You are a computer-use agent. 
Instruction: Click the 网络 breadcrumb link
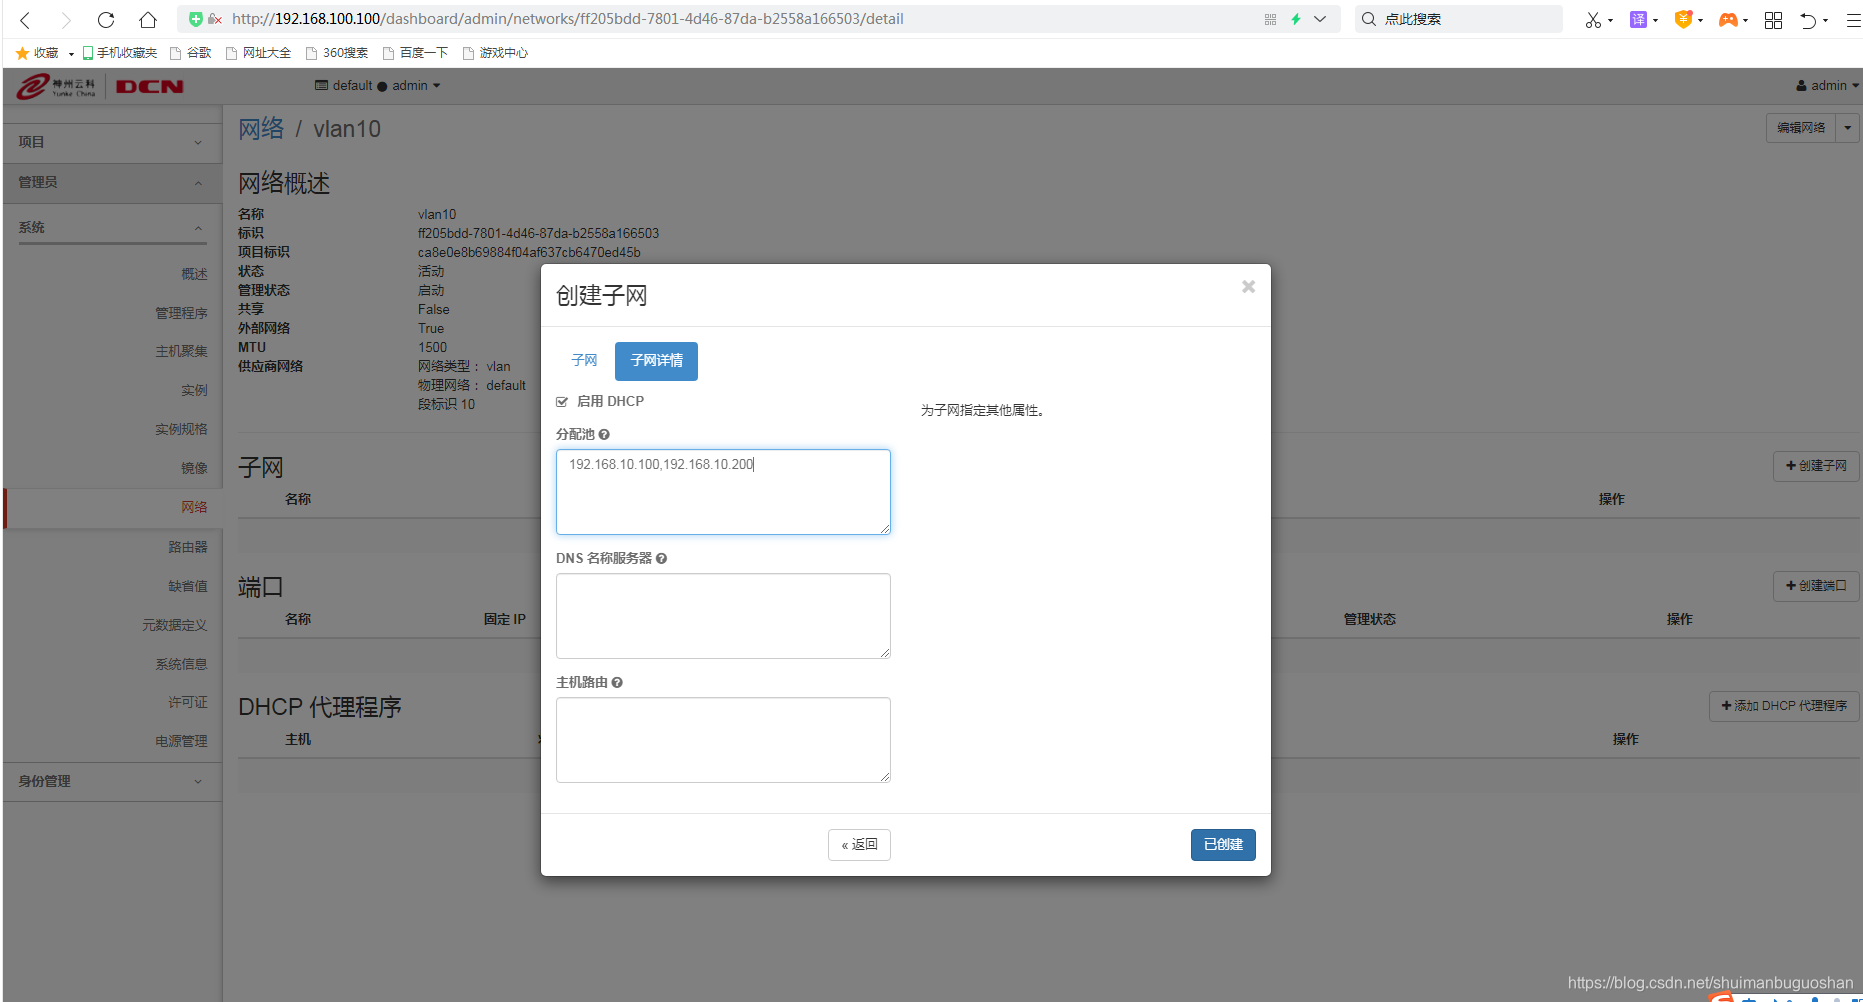point(261,129)
